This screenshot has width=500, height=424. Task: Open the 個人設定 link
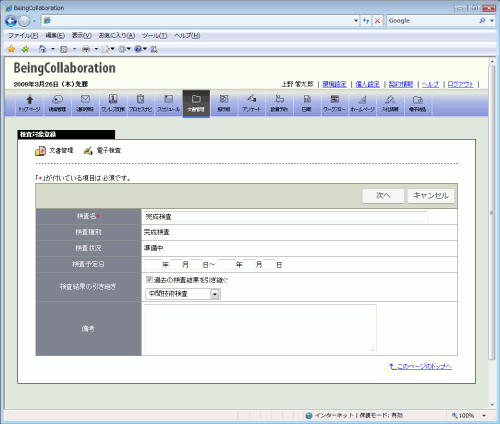tap(368, 84)
